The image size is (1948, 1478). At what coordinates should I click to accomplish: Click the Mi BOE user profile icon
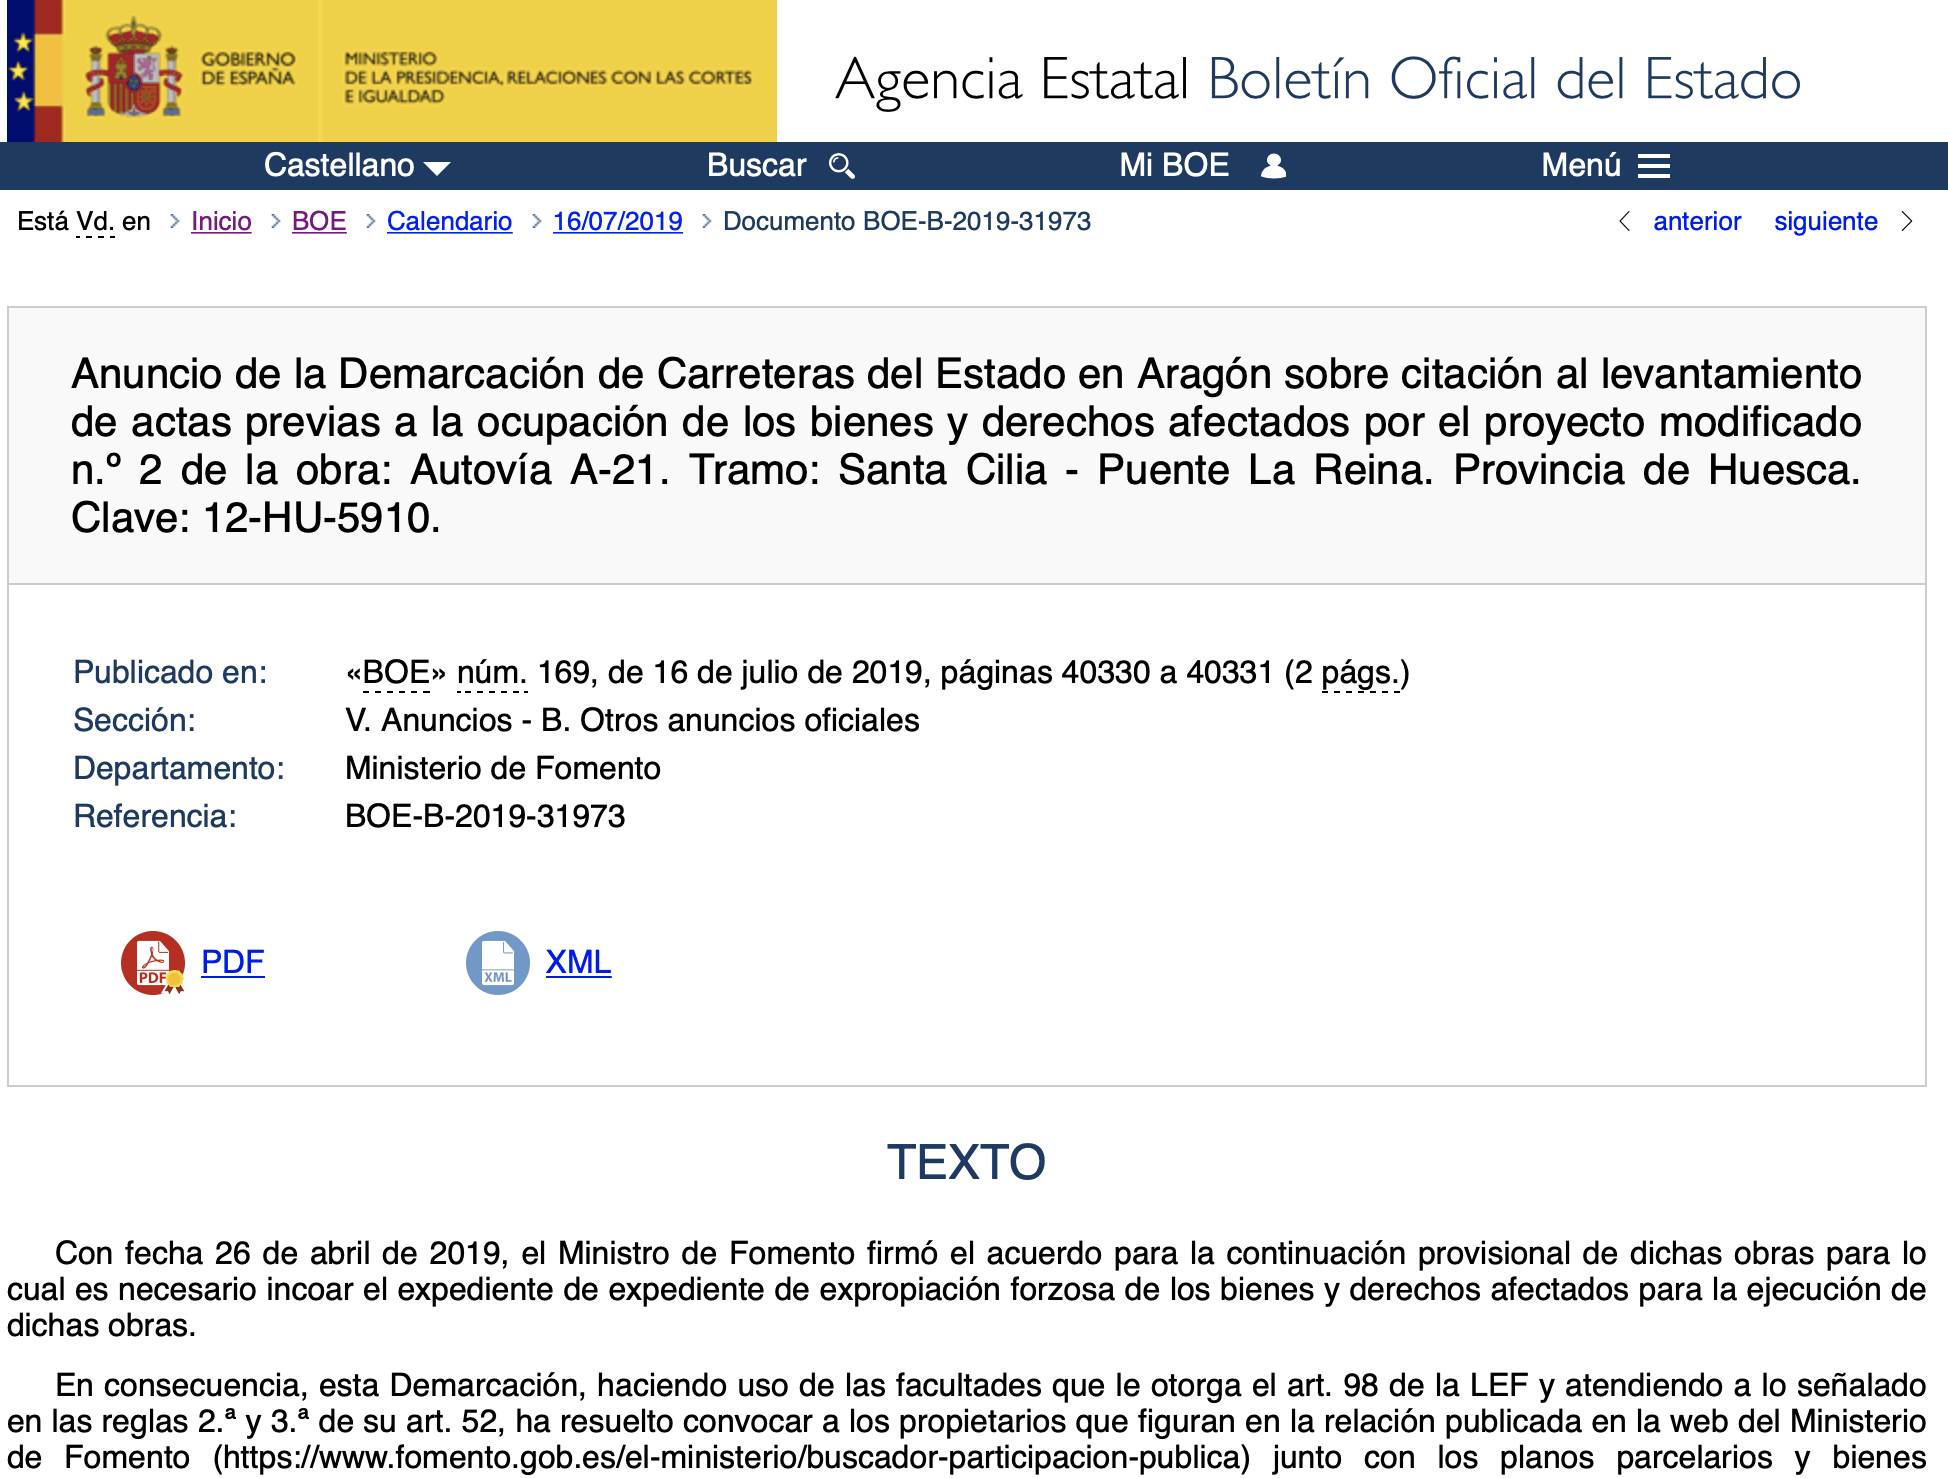pos(1273,166)
